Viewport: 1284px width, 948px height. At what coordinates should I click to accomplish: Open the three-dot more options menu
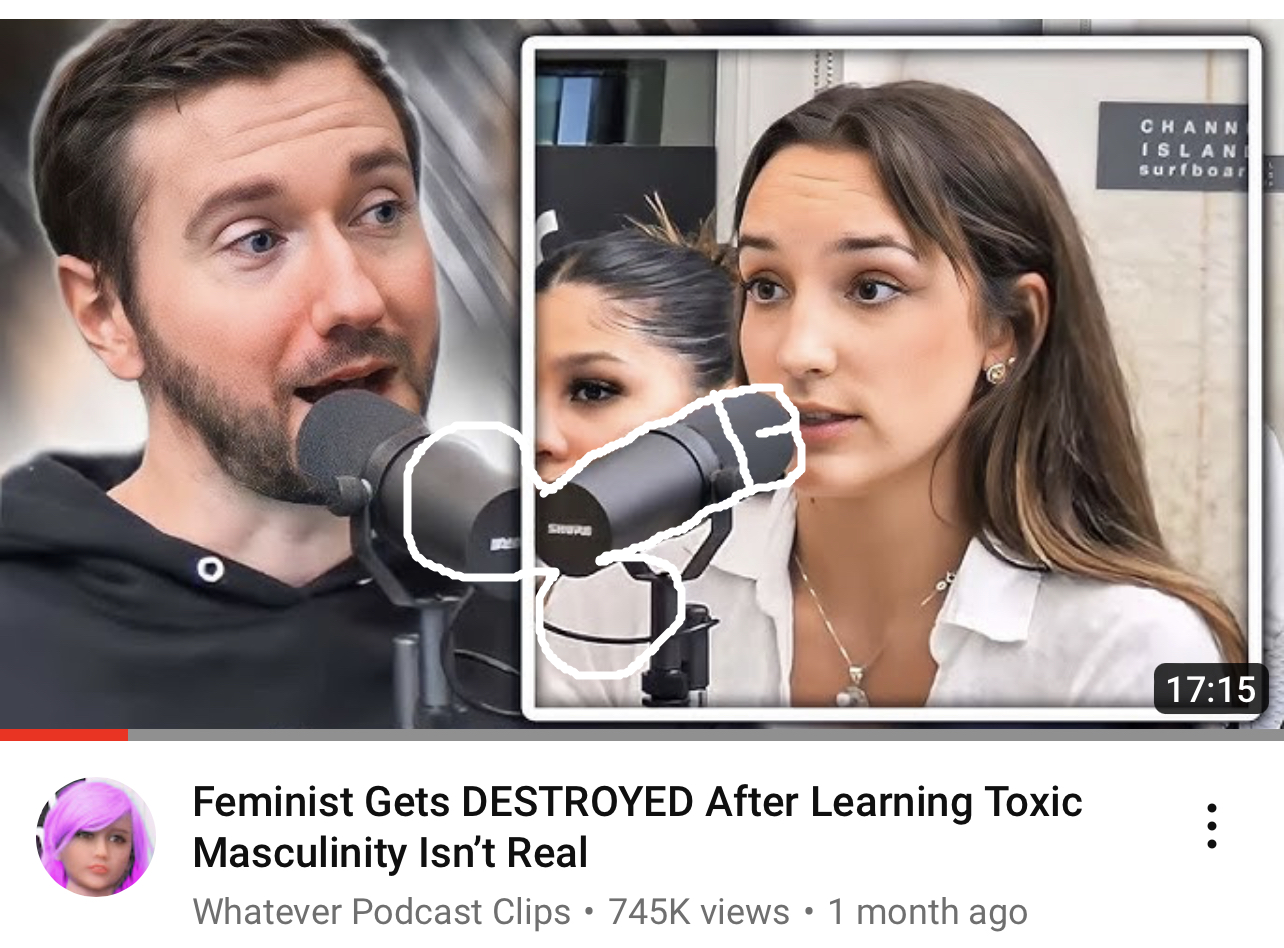pyautogui.click(x=1211, y=826)
